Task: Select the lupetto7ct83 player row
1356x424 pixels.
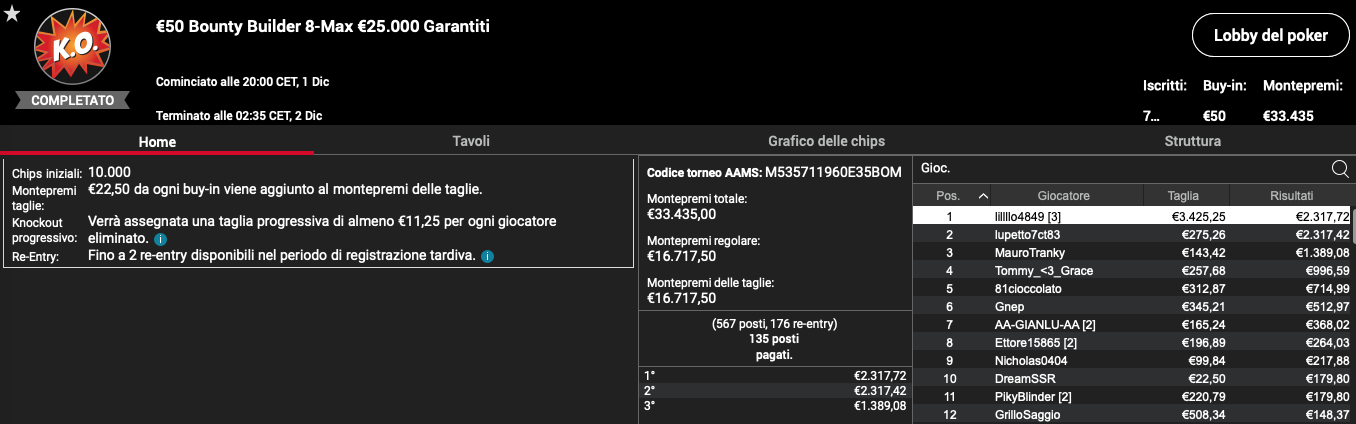Action: (x=1133, y=234)
